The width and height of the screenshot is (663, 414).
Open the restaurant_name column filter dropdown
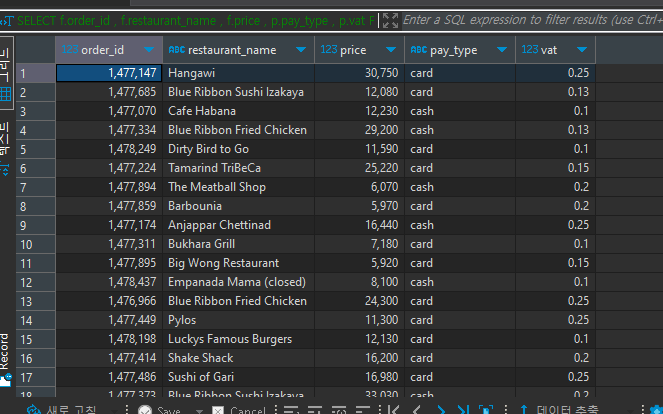[x=301, y=50]
